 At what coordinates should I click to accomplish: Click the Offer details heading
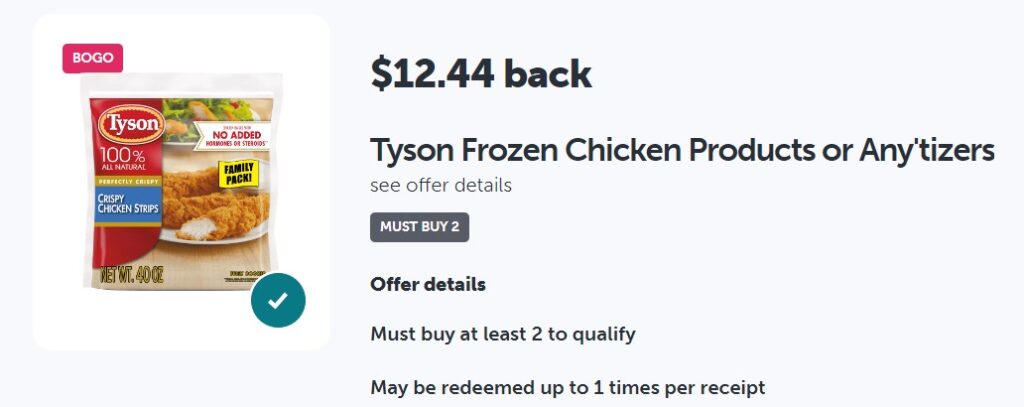(x=428, y=284)
